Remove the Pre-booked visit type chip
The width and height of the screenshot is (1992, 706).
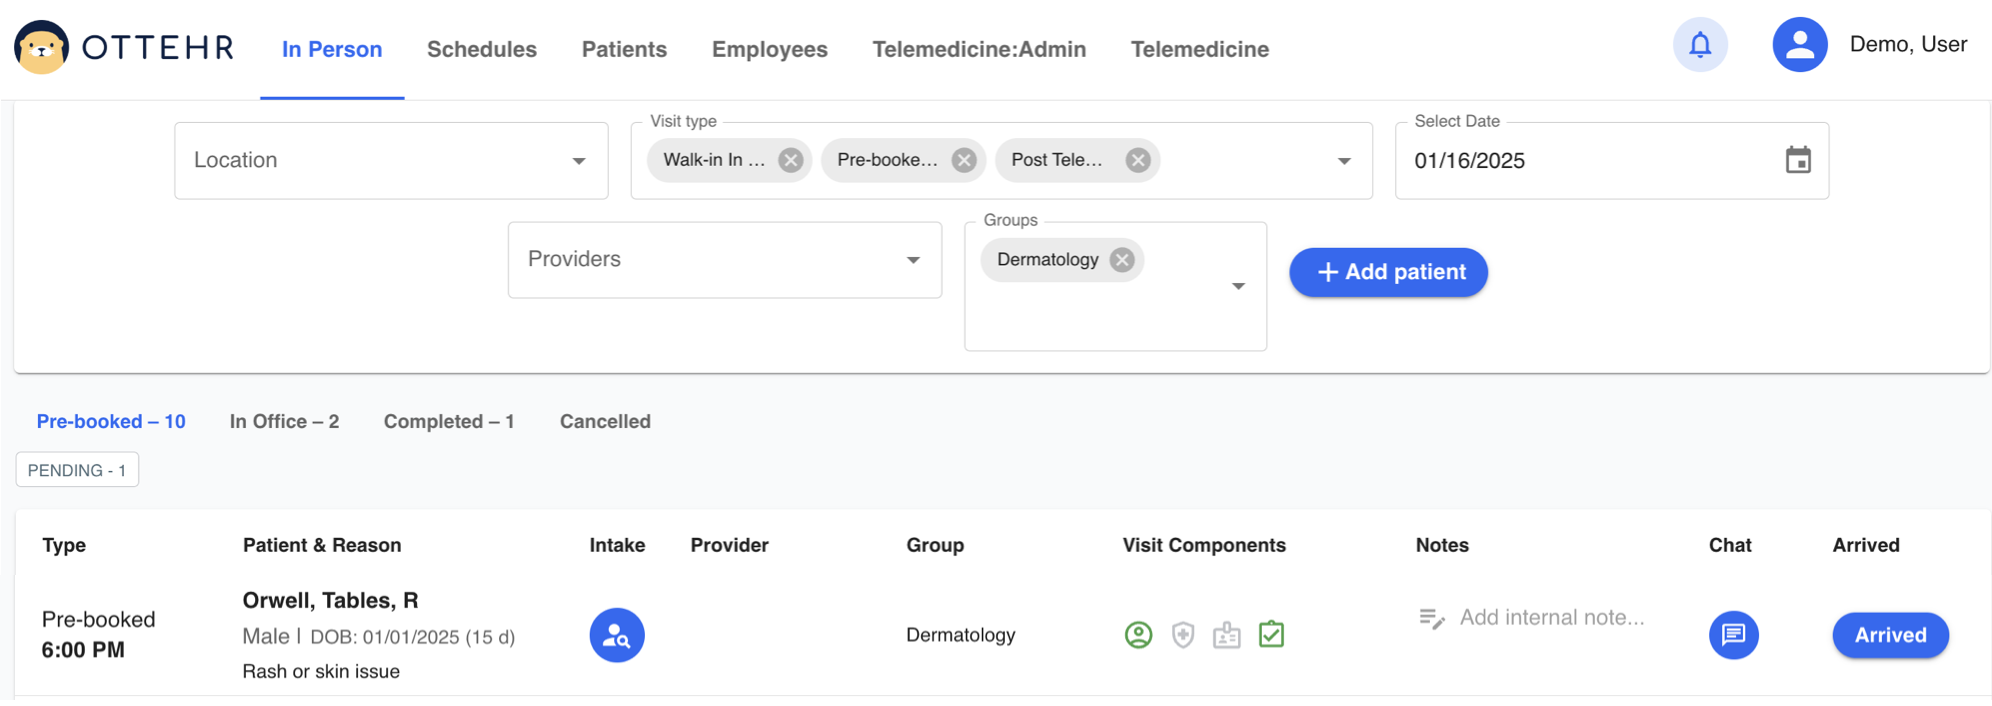click(x=964, y=160)
